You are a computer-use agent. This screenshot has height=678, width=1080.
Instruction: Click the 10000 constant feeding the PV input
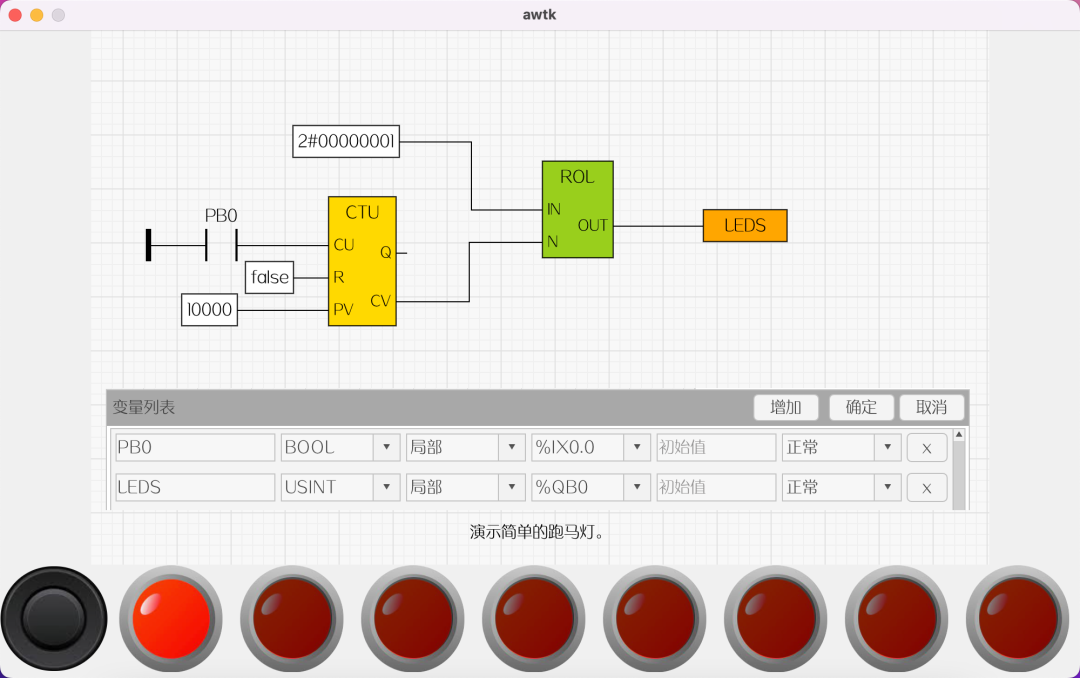click(208, 310)
